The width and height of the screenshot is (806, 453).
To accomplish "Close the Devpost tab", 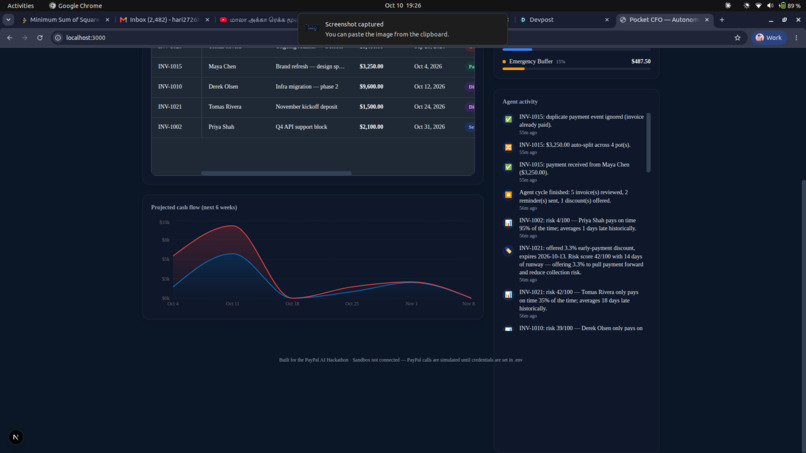I will 607,20.
